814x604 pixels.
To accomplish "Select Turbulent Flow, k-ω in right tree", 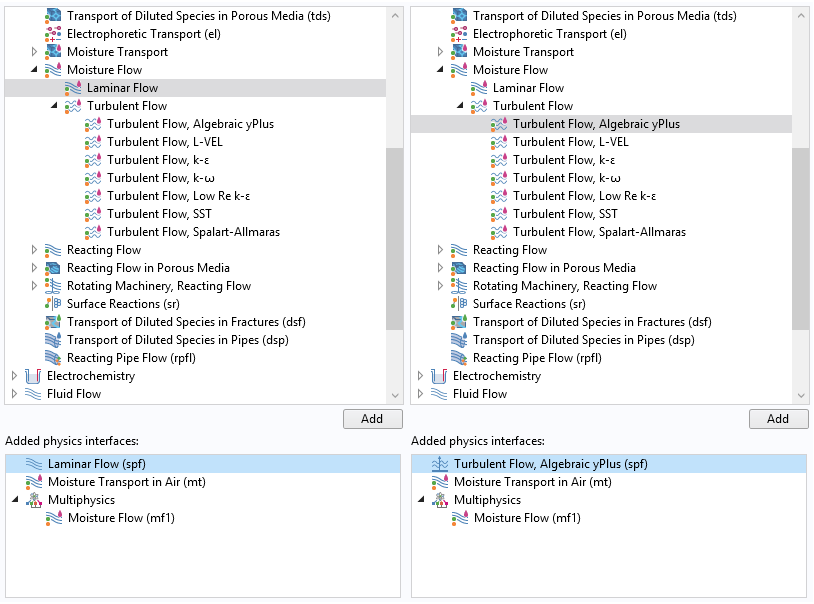I will point(567,178).
